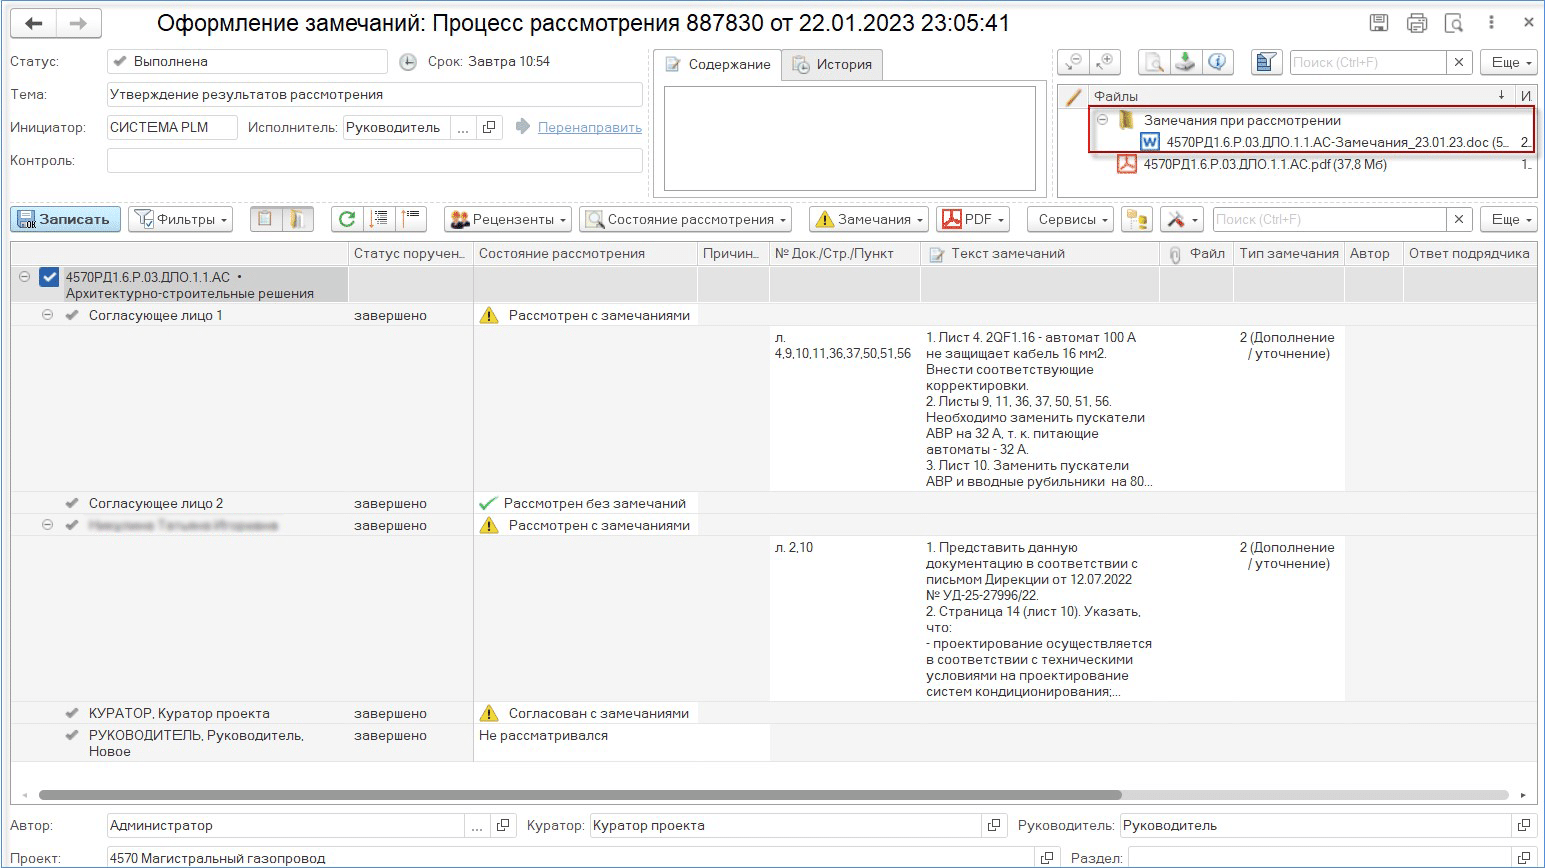Click the collapse list levels icon after refresh

pos(379,219)
